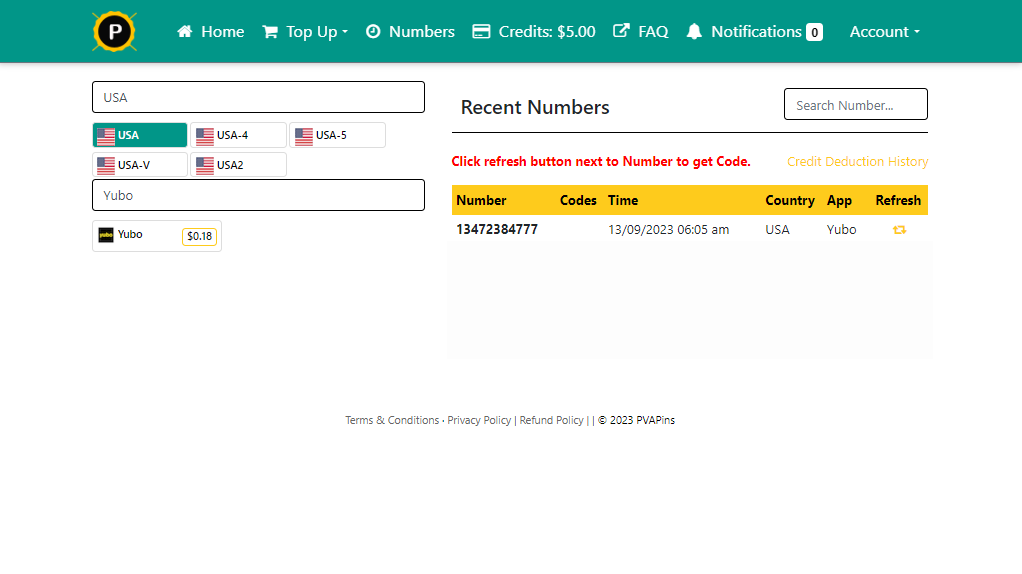
Task: Click the Number column header
Action: point(481,200)
